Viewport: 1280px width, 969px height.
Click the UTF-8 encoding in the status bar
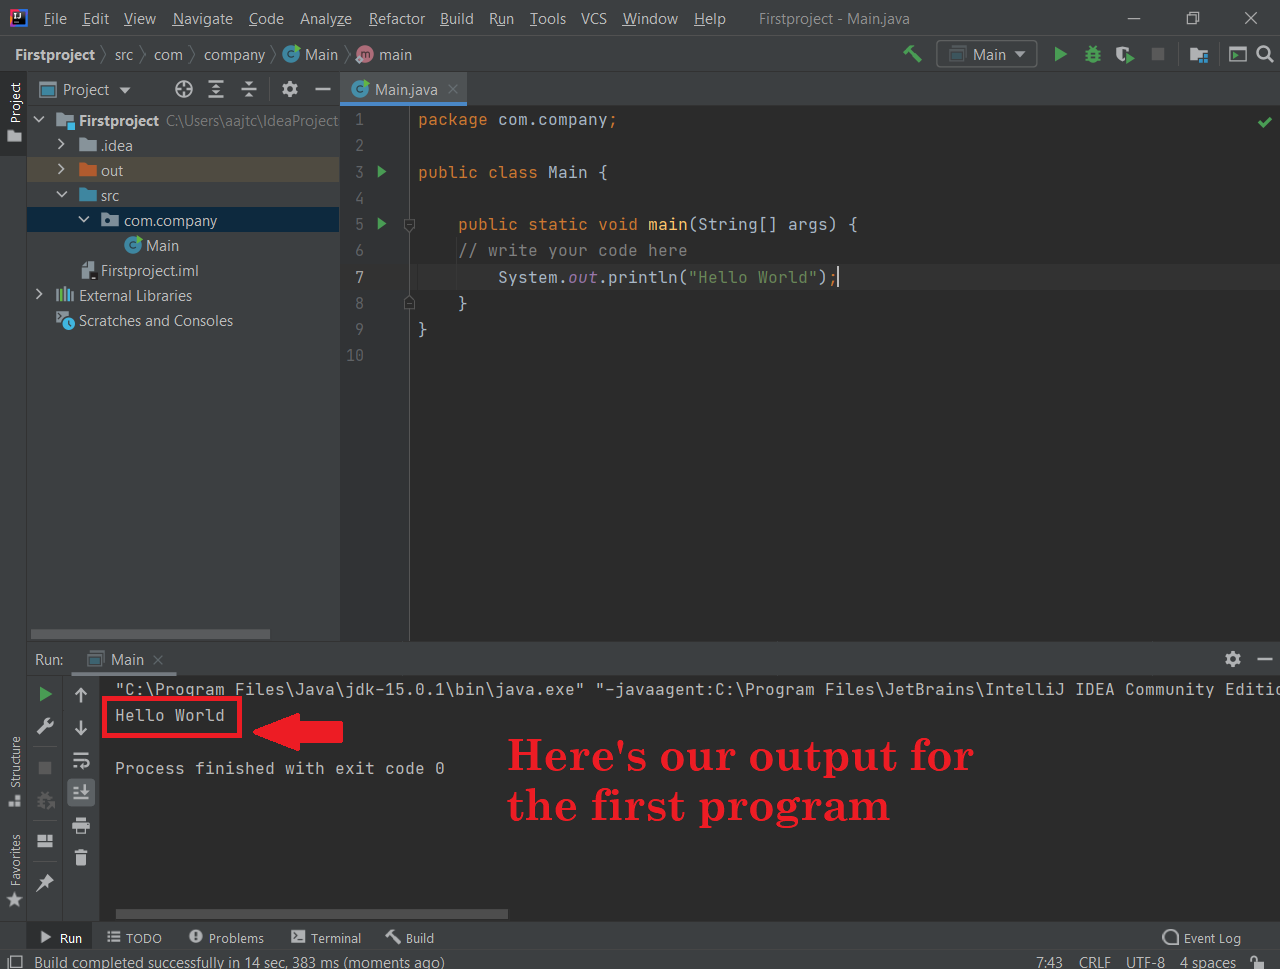click(x=1145, y=961)
